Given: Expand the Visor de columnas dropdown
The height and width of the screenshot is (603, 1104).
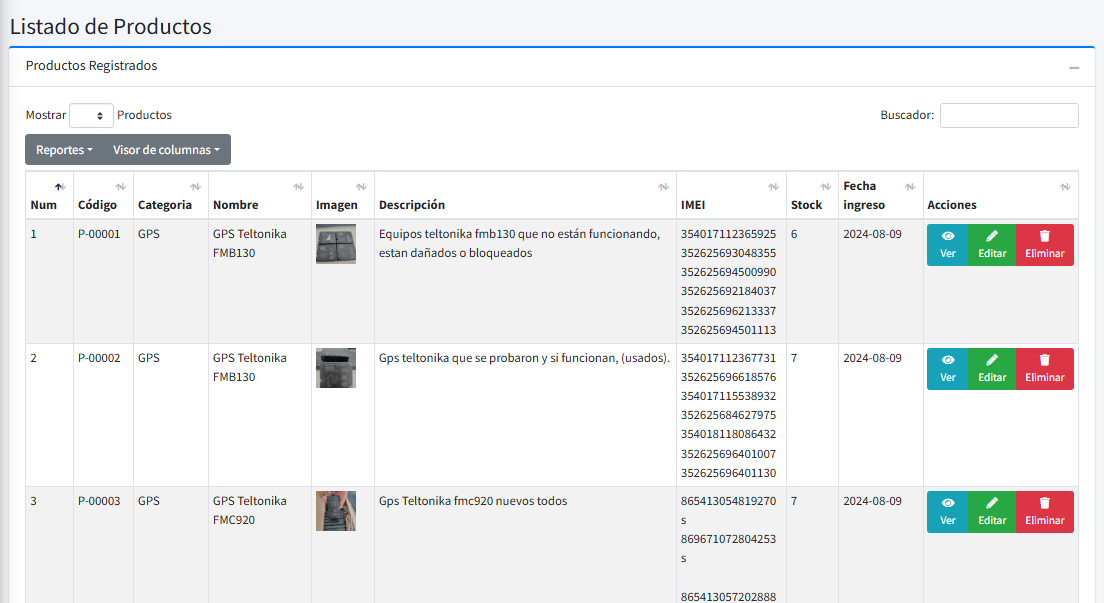Looking at the screenshot, I should pos(166,150).
